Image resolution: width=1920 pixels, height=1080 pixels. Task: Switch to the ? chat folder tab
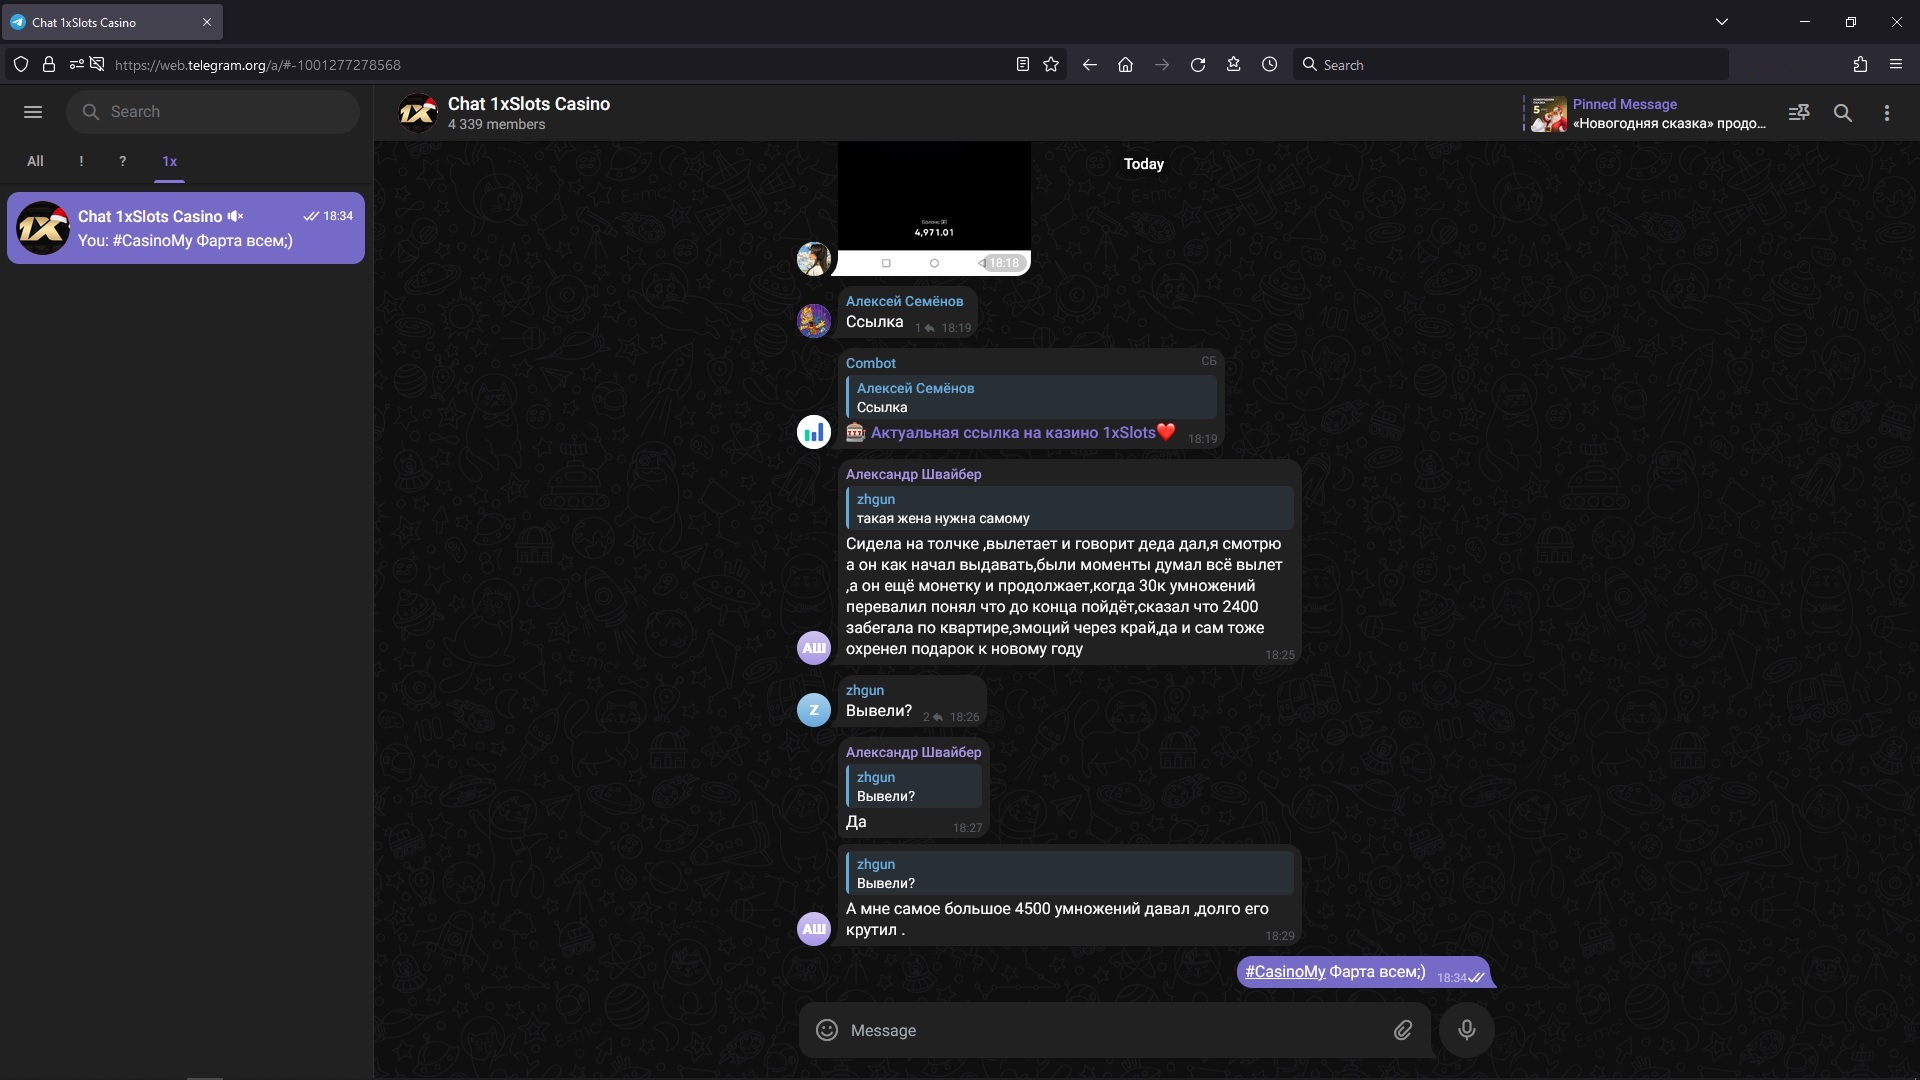point(122,161)
